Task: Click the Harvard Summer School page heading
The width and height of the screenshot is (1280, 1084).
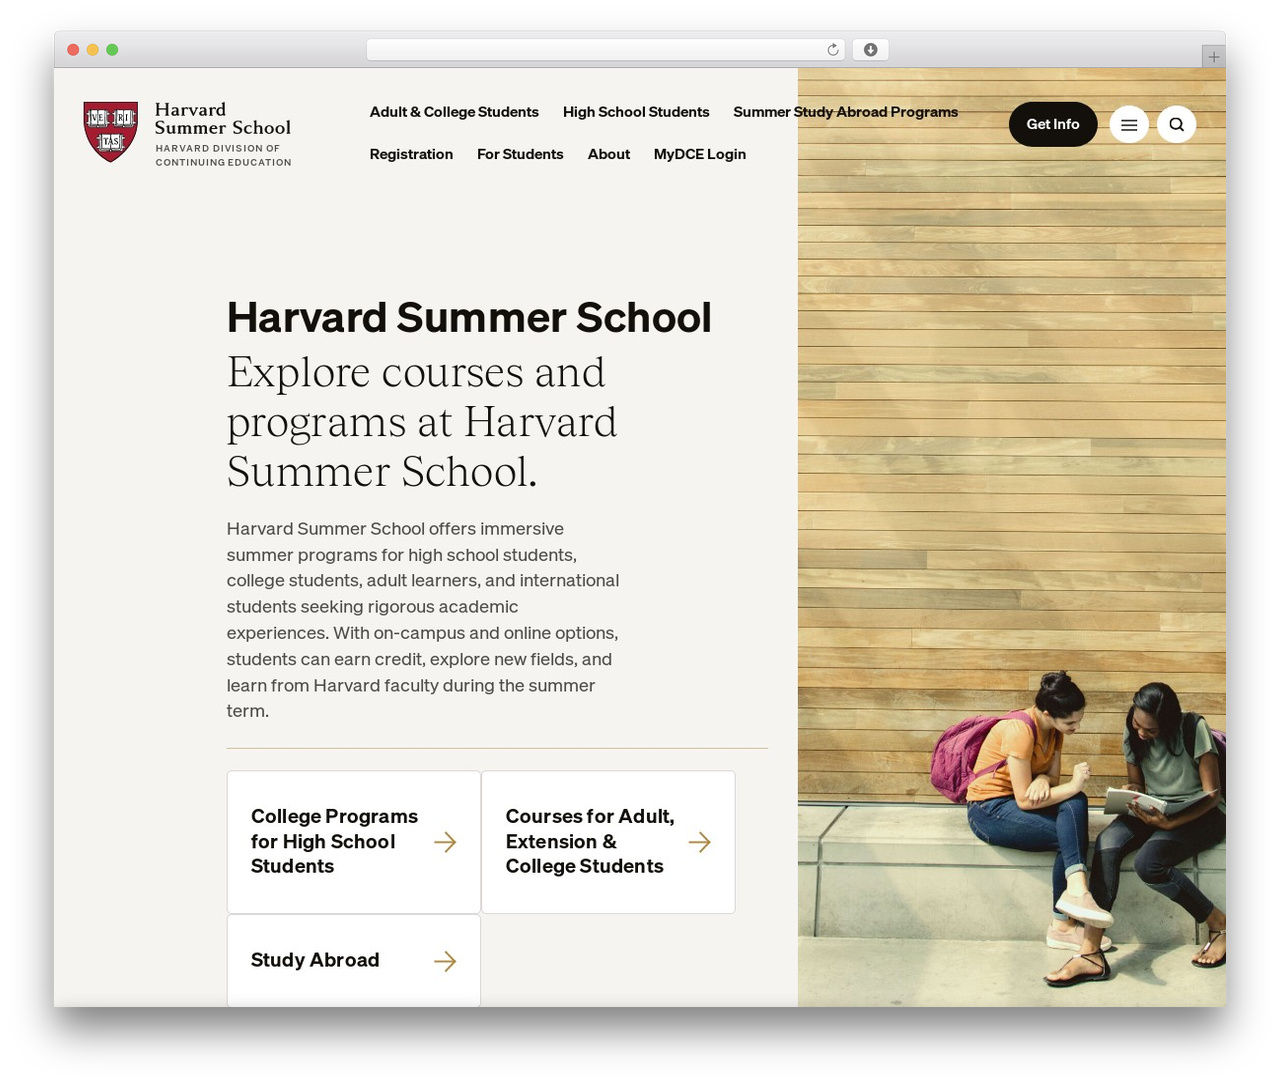Action: point(469,318)
